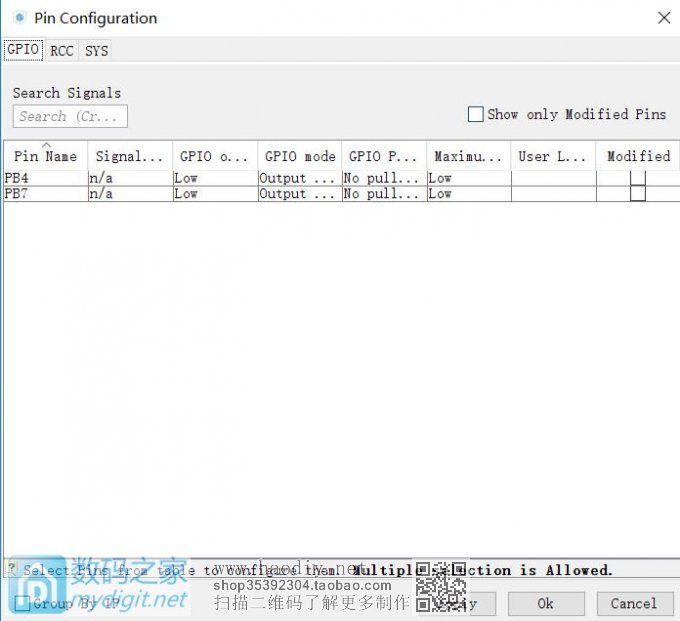Click the help question mark icon
The width and height of the screenshot is (680, 621).
[x=11, y=569]
